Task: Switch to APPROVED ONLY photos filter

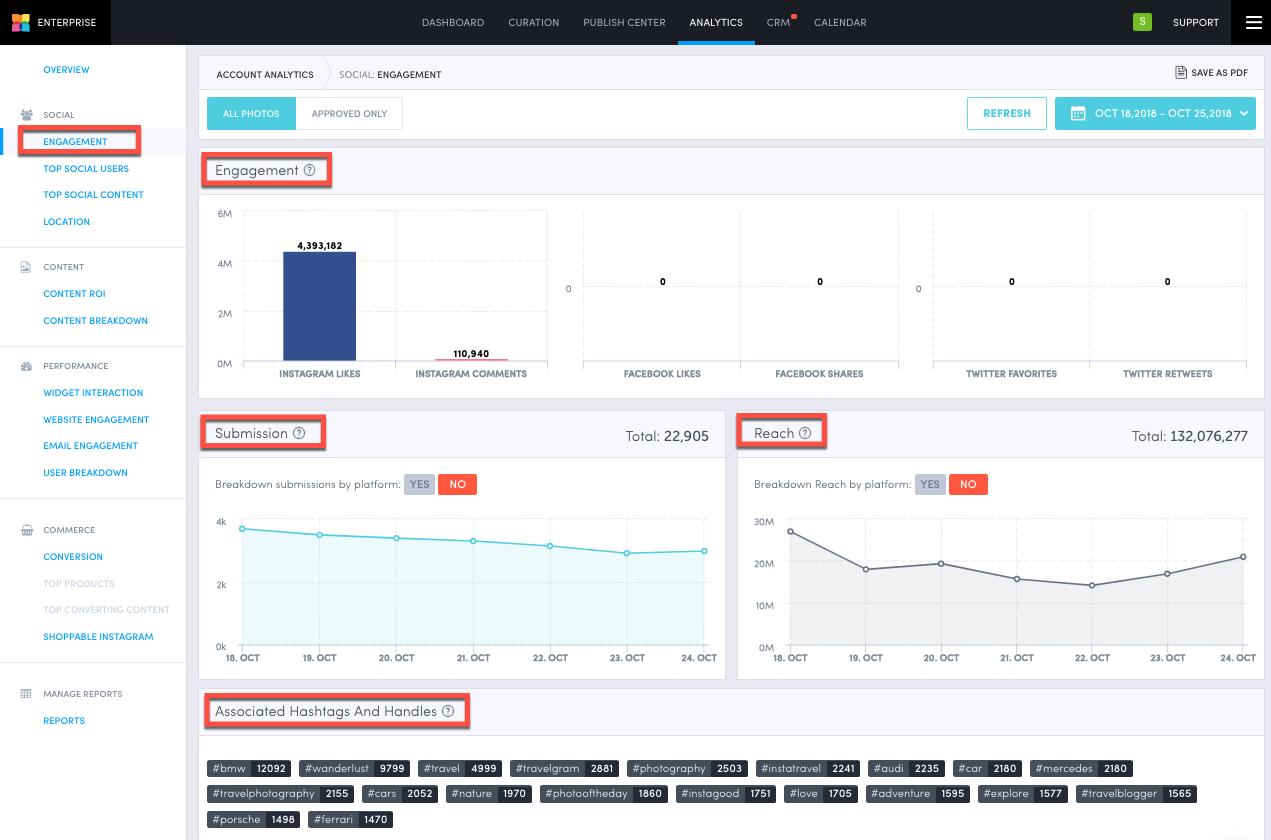Action: (x=349, y=113)
